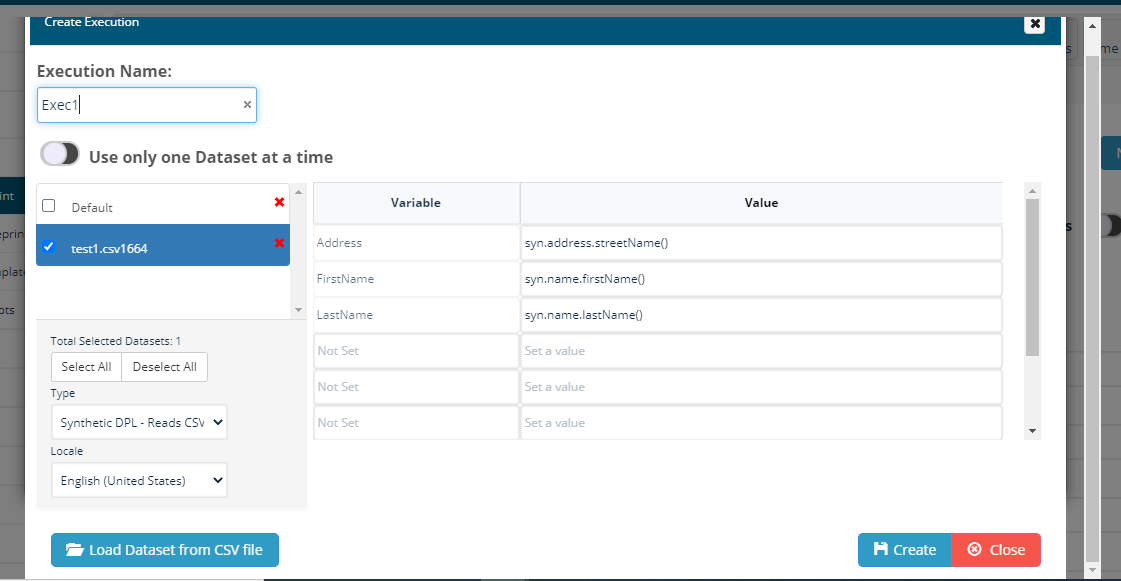Viewport: 1121px width, 581px height.
Task: Click the Select All button
Action: (86, 367)
